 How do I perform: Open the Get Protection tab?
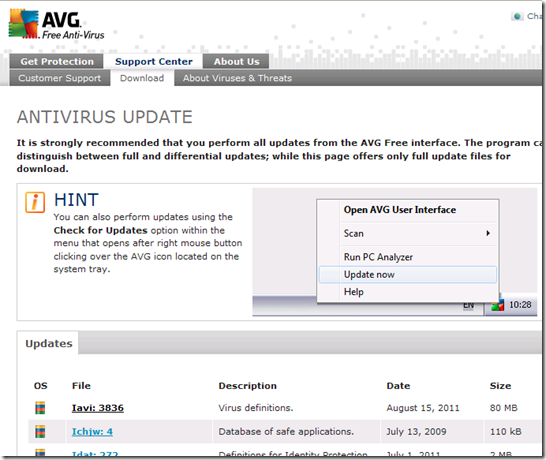[56, 61]
